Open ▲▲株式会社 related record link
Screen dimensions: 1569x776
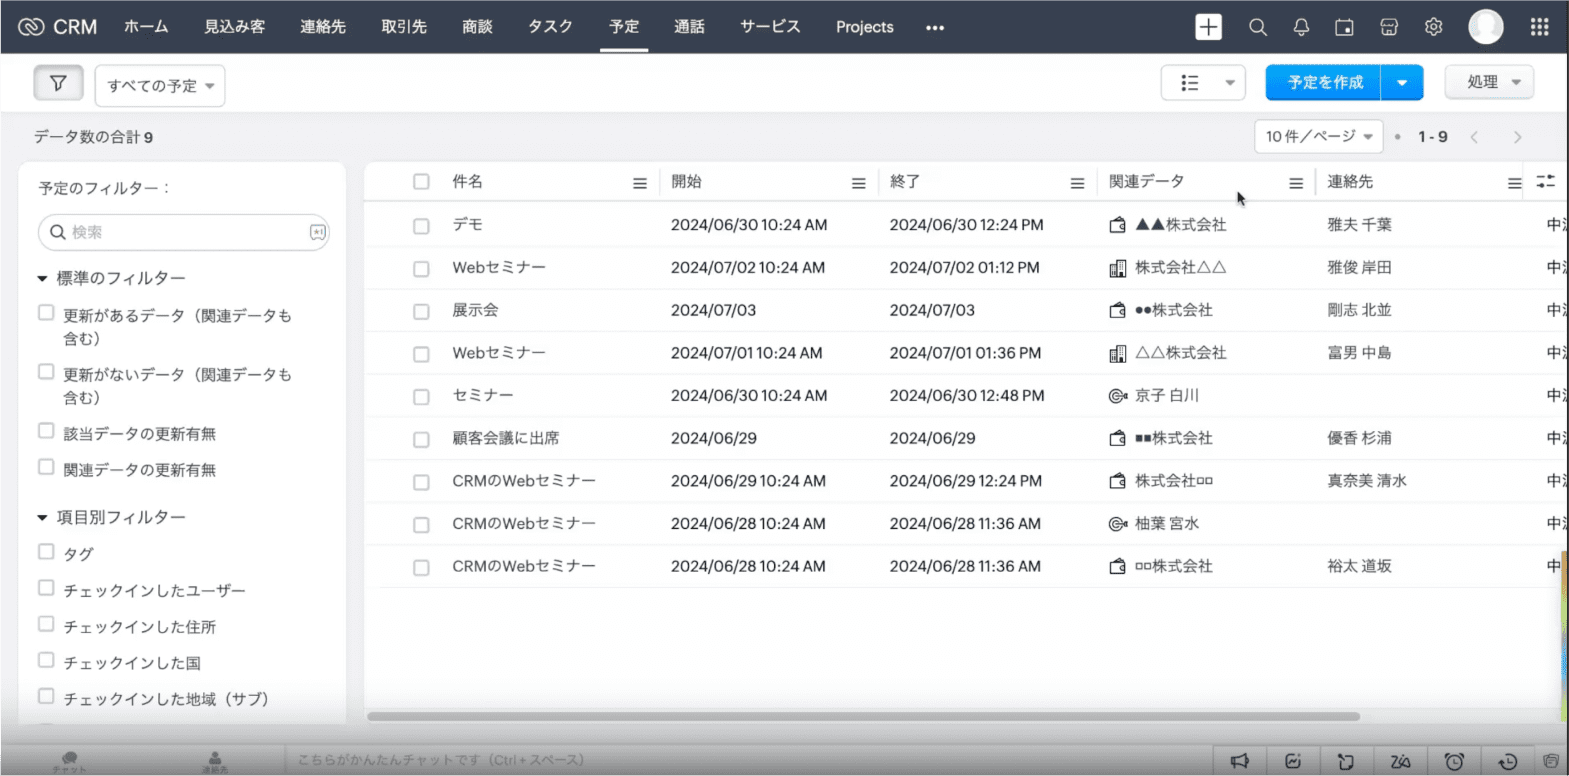[x=1180, y=225]
